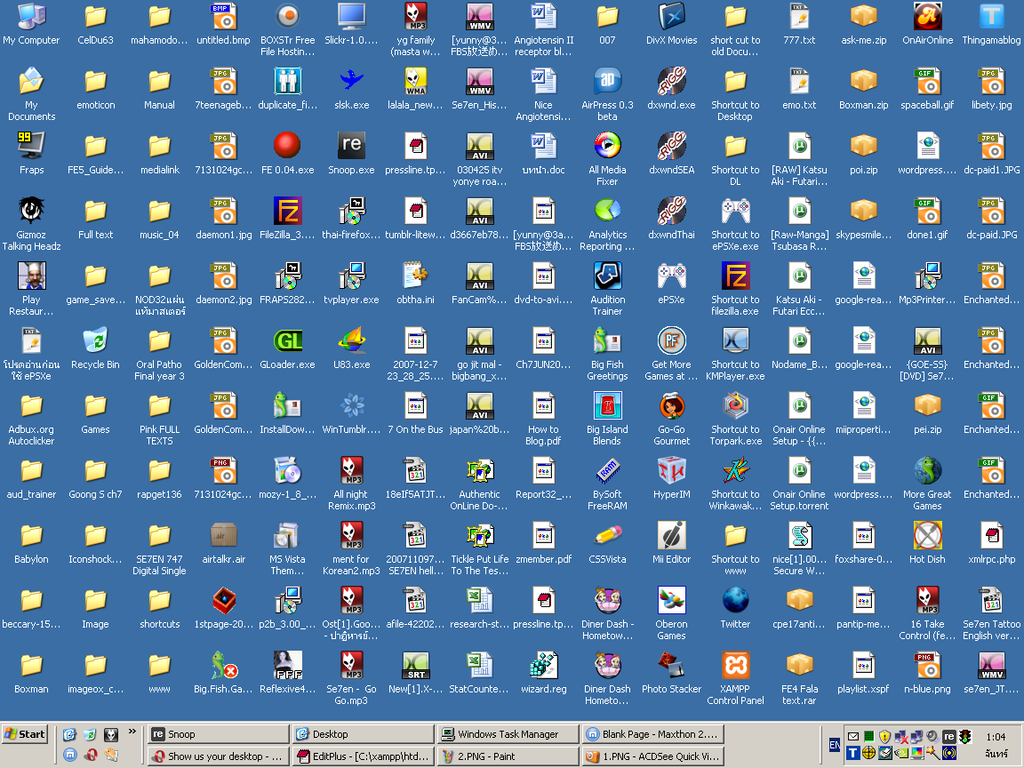The height and width of the screenshot is (768, 1024).
Task: Open the Fraps desktop icon
Action: click(31, 147)
